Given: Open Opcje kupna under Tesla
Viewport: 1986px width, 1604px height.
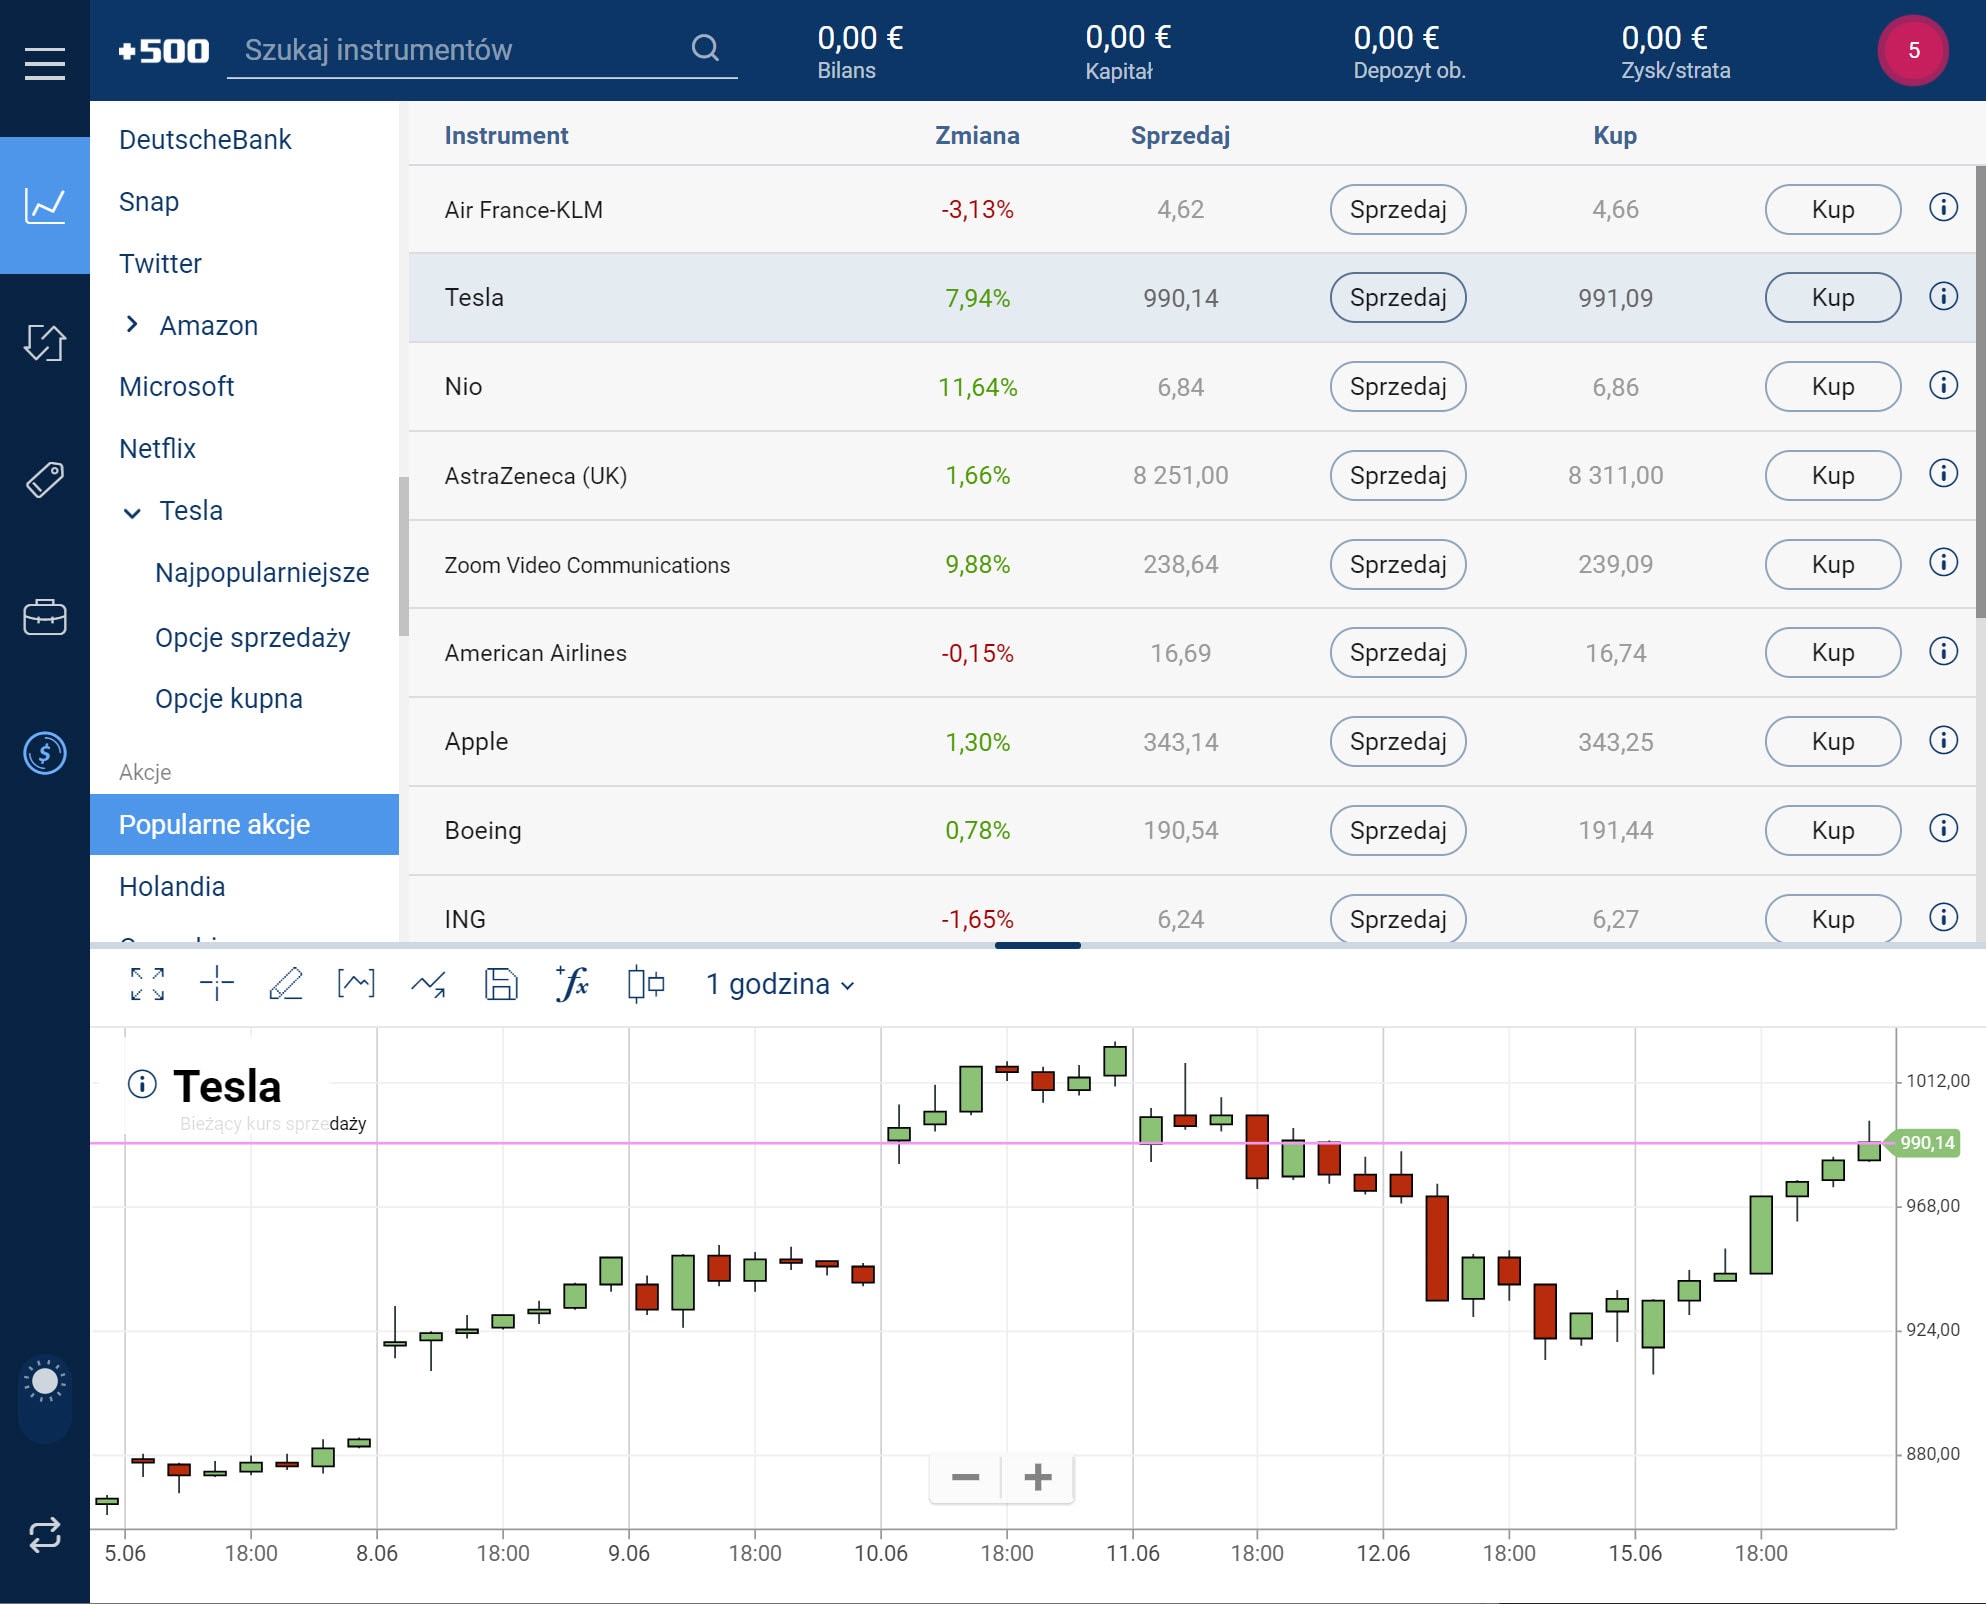Looking at the screenshot, I should [229, 698].
